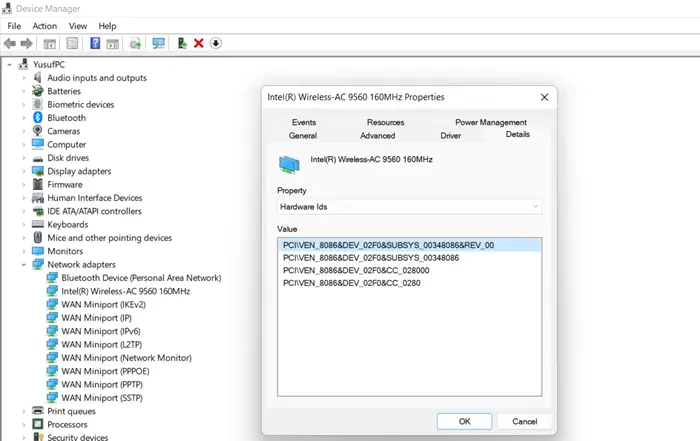Click the Disable device down-arrow icon
This screenshot has width=700, height=441.
[x=216, y=43]
